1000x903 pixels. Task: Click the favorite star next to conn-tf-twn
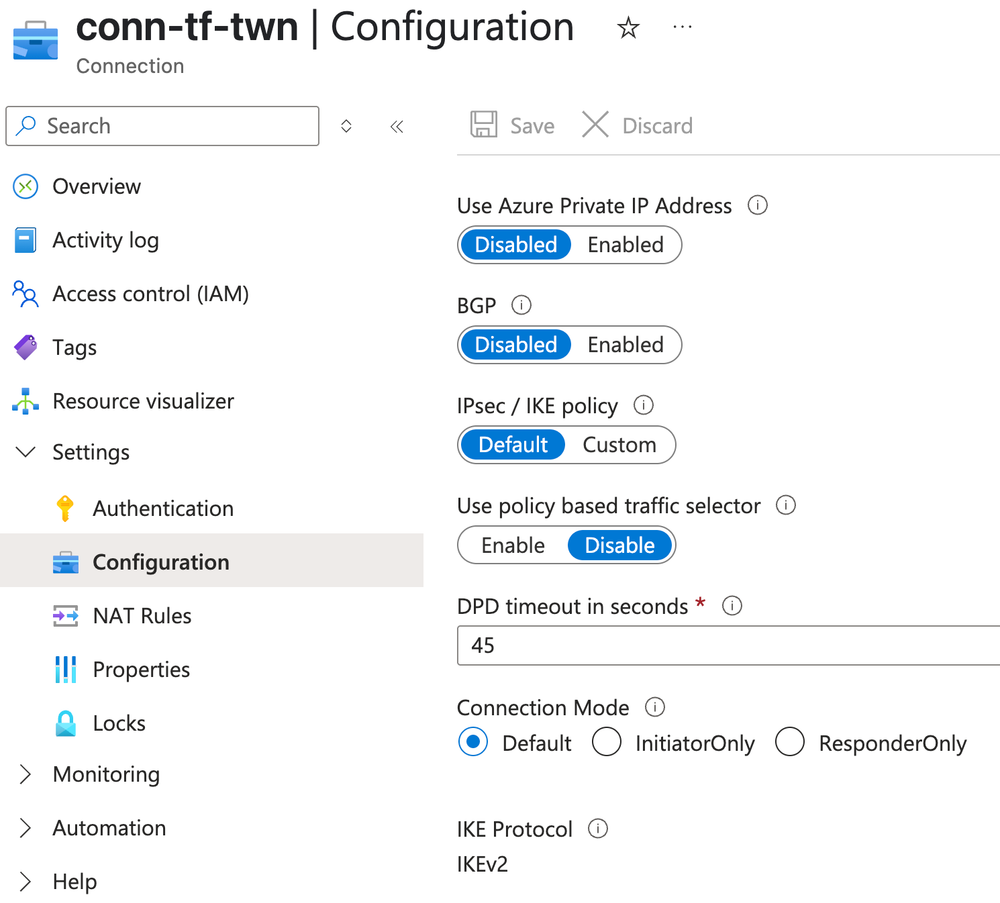point(628,28)
